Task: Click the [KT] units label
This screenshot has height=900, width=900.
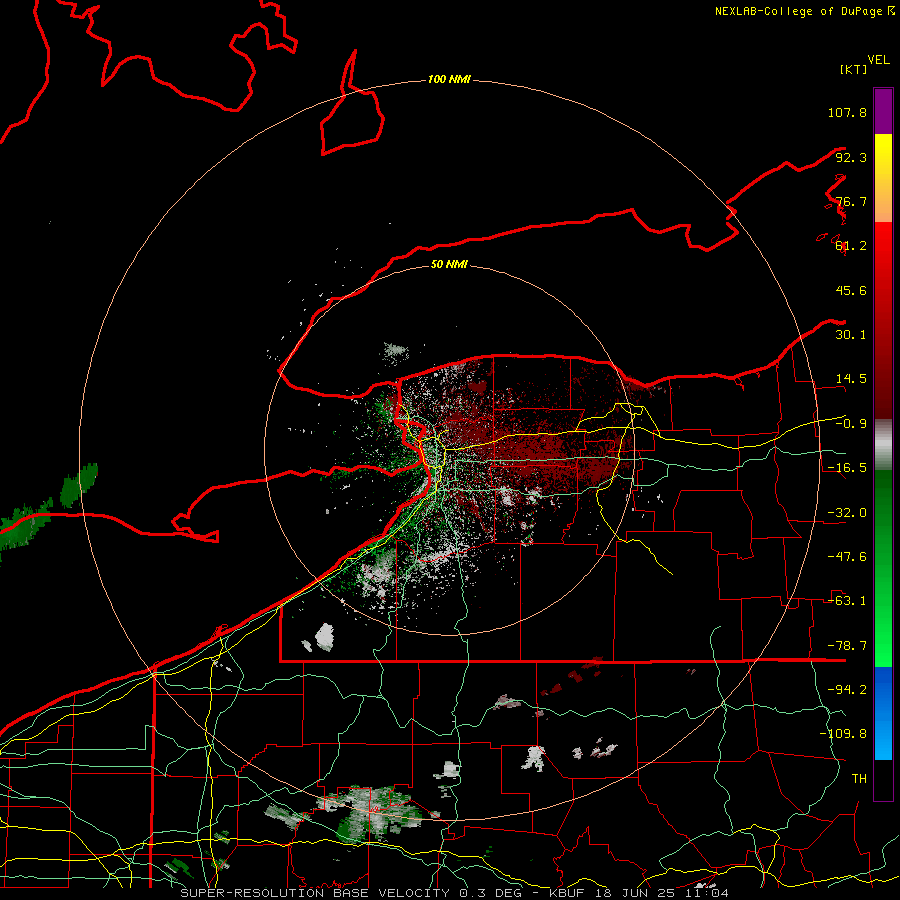Action: coord(853,69)
